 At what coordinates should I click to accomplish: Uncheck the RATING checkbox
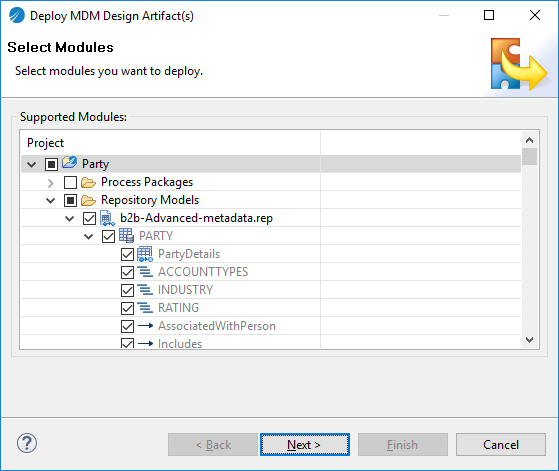coord(127,308)
